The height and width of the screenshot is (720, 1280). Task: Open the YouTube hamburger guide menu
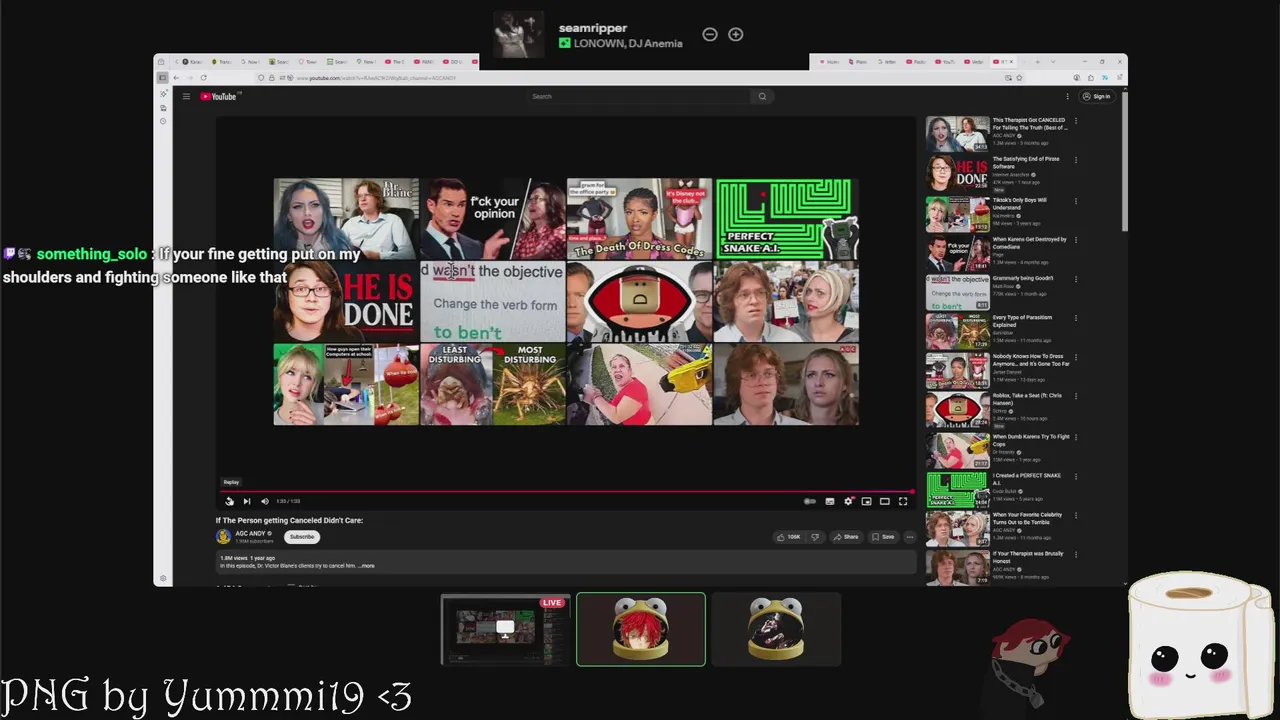(186, 96)
